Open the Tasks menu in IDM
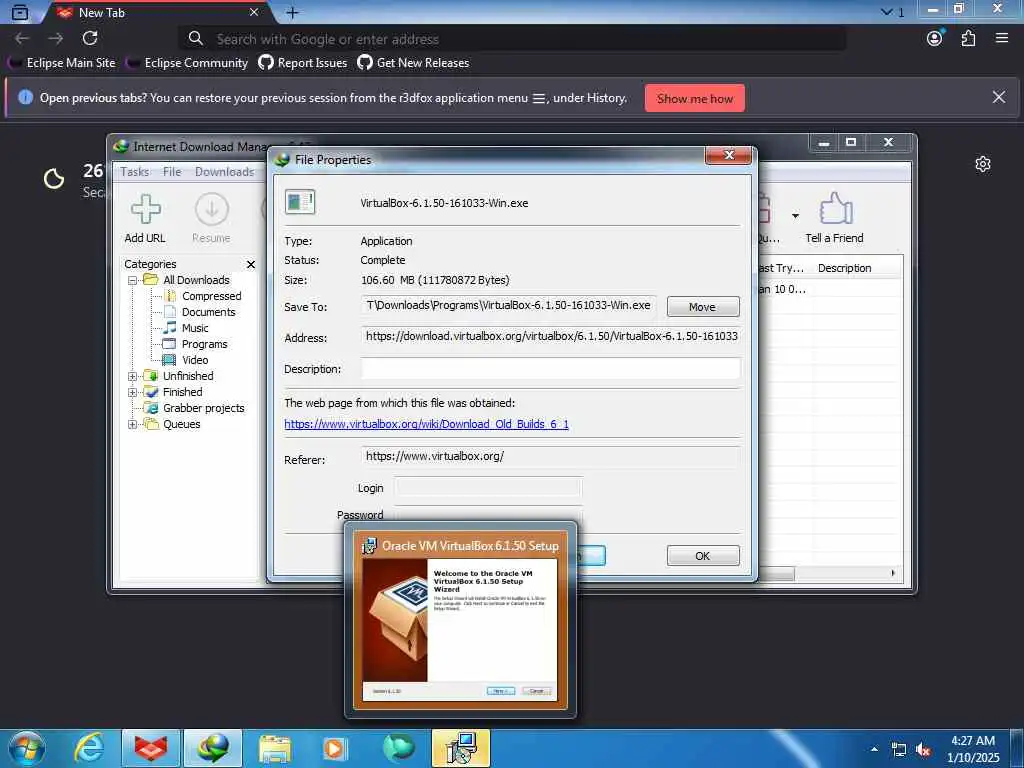The height and width of the screenshot is (768, 1024). pyautogui.click(x=135, y=172)
